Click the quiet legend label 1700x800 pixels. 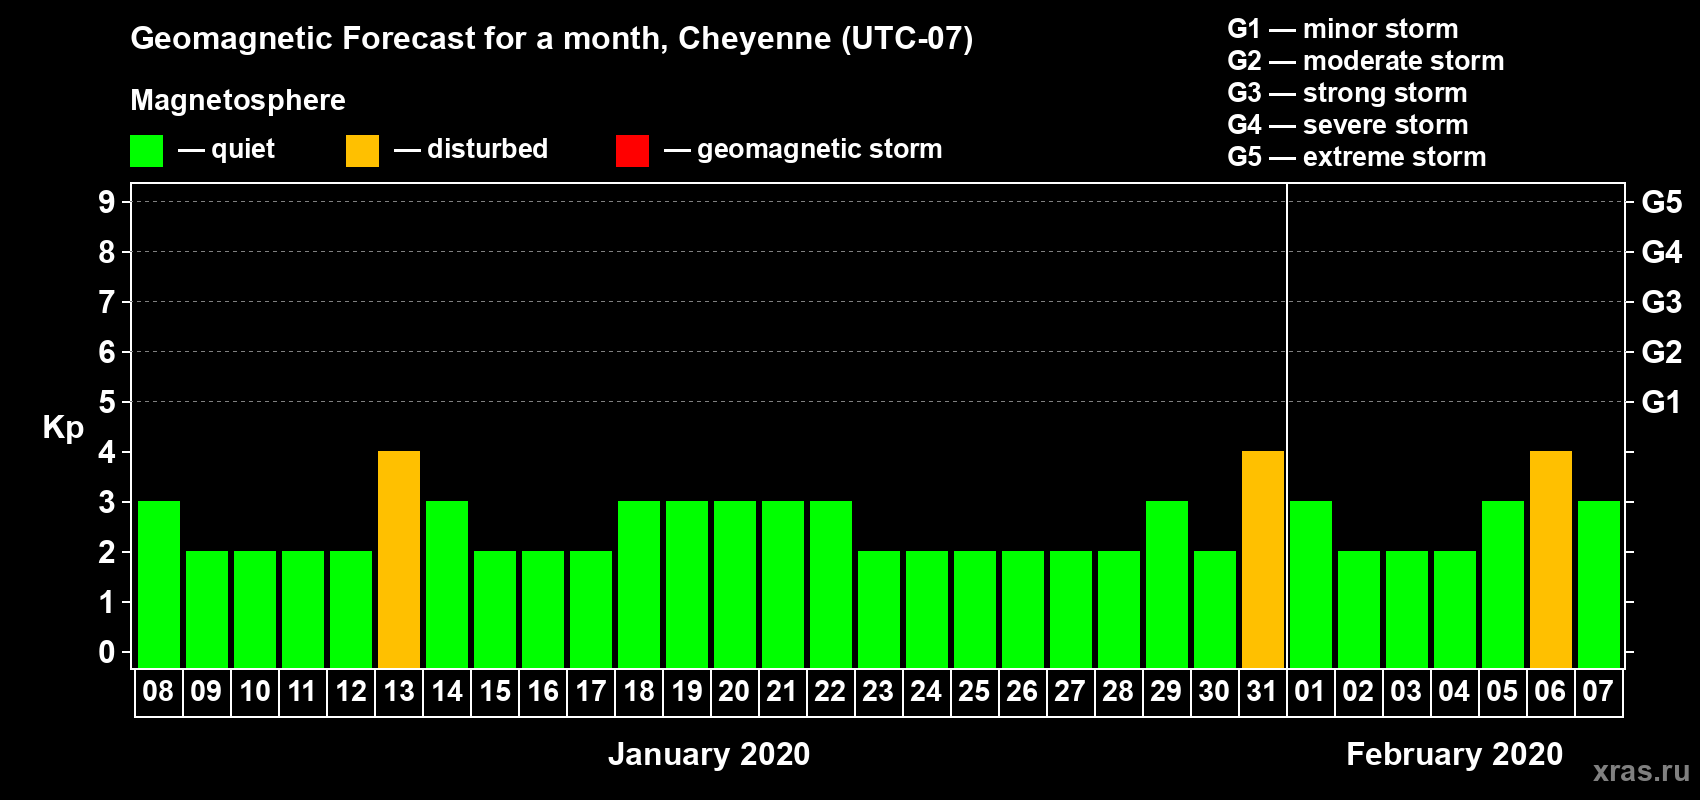[x=243, y=149]
